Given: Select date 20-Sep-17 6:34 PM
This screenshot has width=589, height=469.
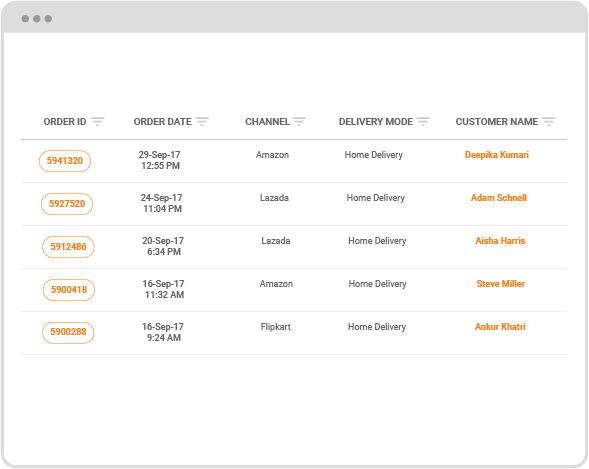Looking at the screenshot, I should pos(163,246).
